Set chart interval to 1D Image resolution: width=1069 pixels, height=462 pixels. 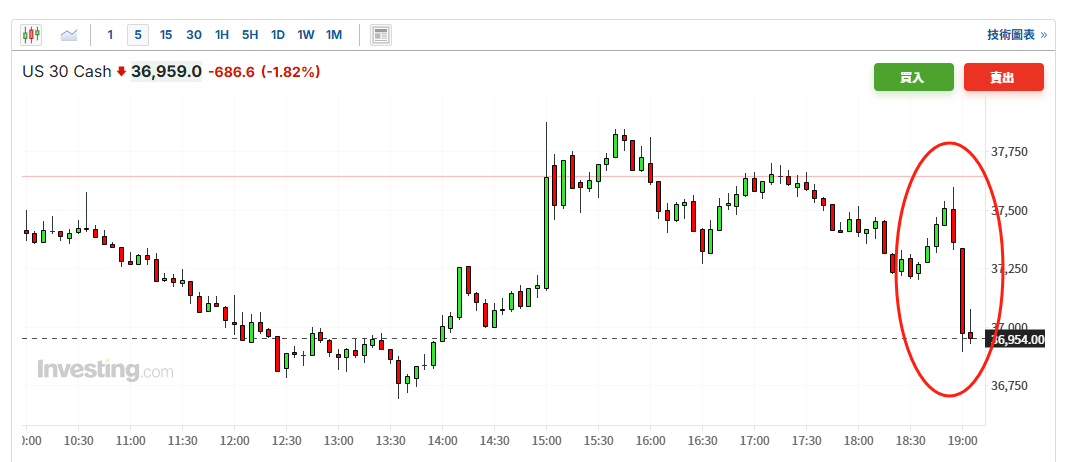(x=278, y=35)
